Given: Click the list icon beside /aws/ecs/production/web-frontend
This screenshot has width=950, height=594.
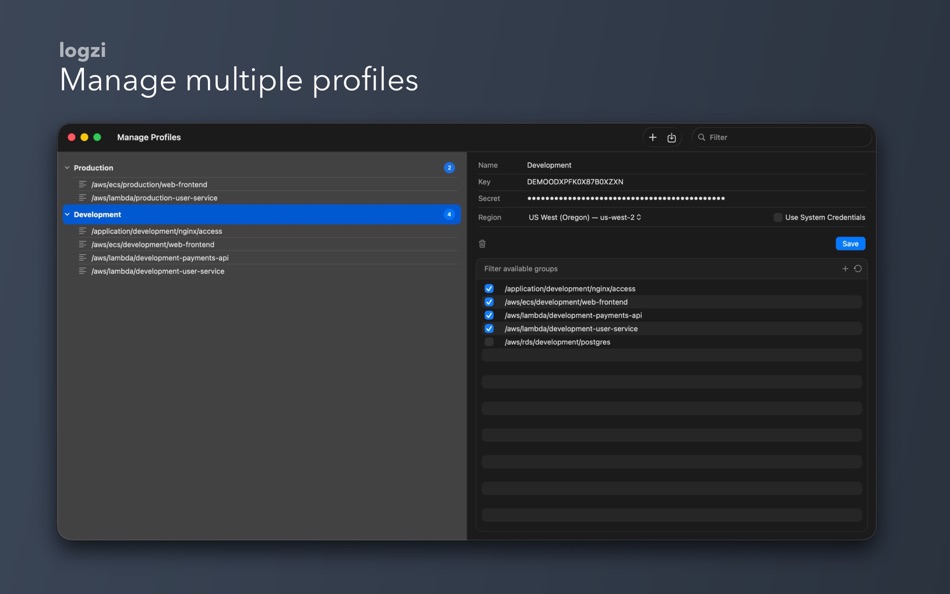Looking at the screenshot, I should tap(81, 184).
